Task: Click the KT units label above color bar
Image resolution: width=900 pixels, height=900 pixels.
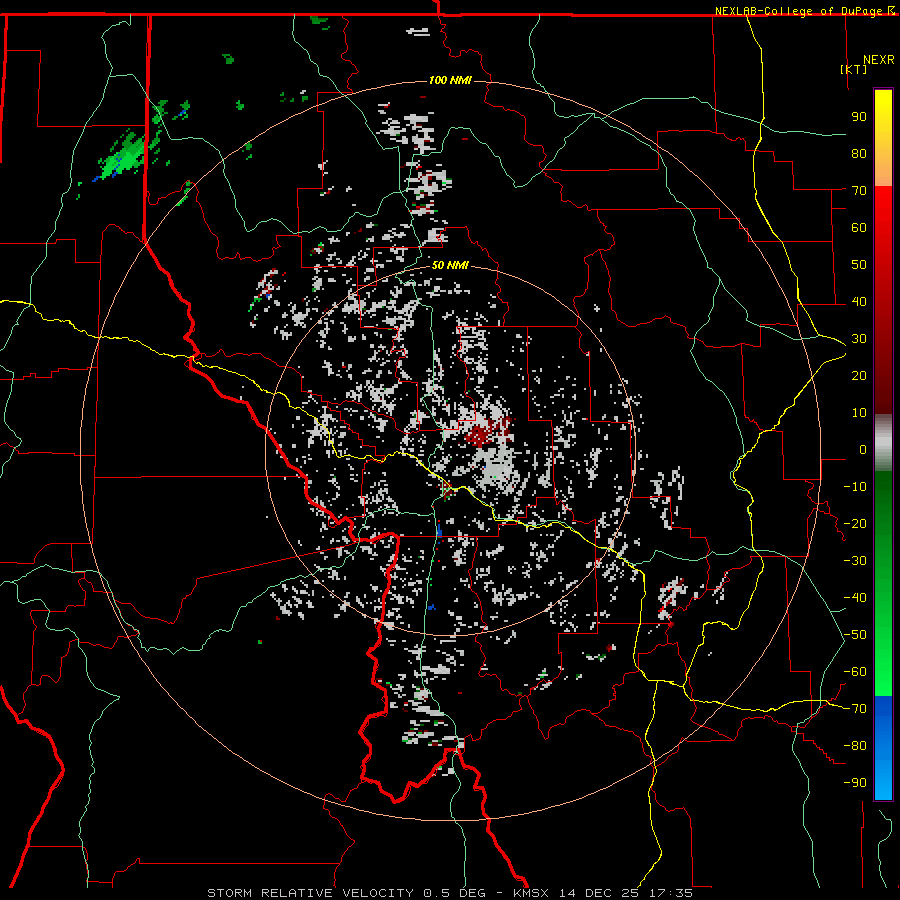Action: 854,69
